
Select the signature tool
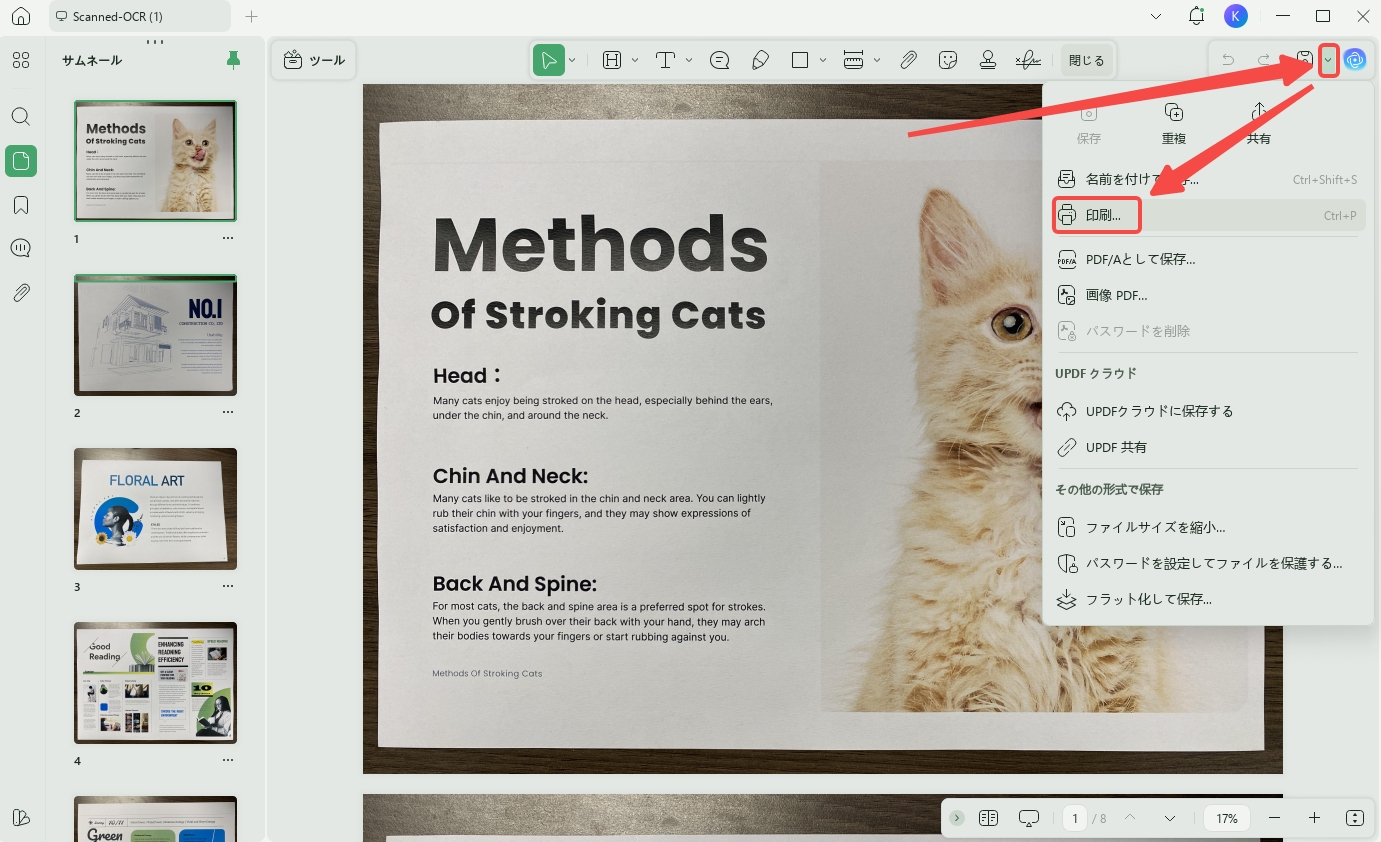pos(1028,60)
